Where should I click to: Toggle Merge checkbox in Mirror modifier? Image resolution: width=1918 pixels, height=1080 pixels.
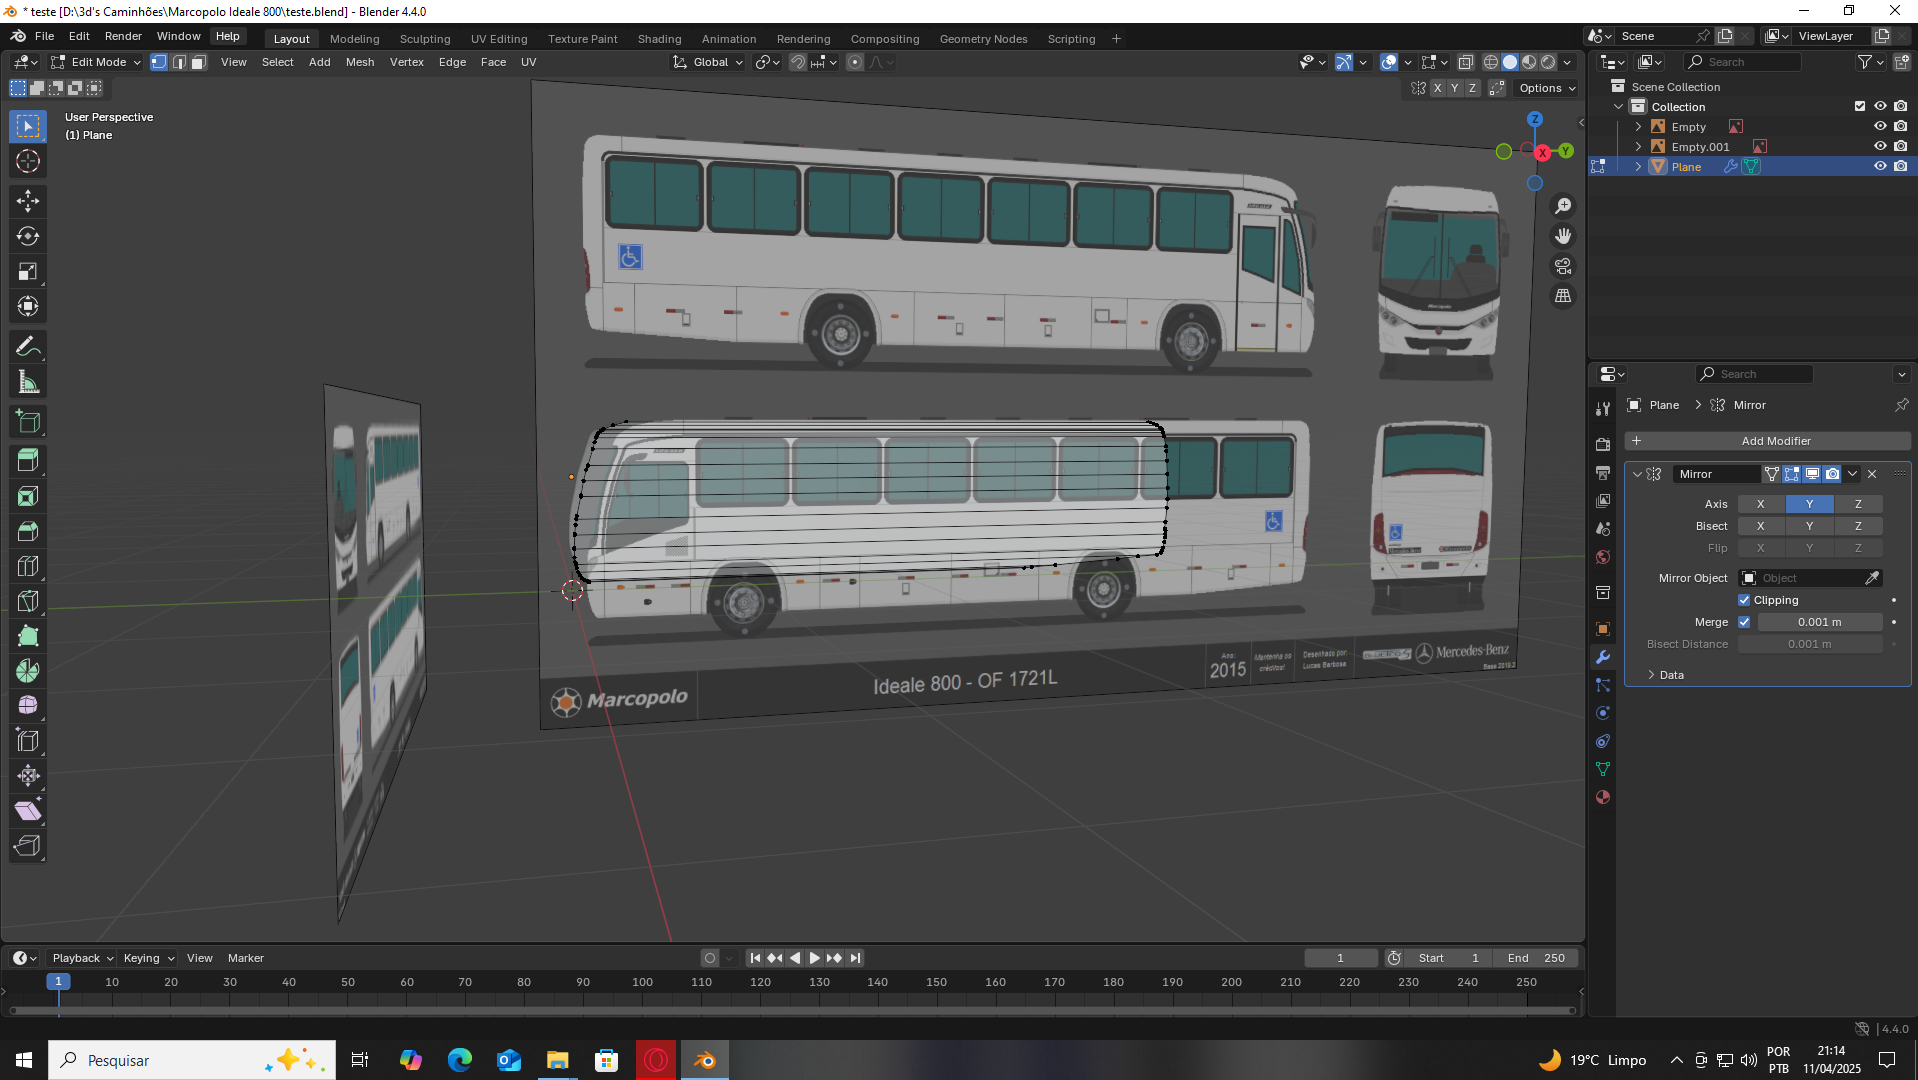1744,622
